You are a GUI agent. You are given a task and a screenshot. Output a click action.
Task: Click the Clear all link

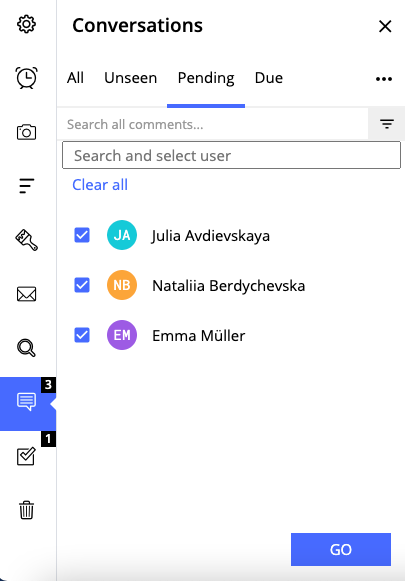click(100, 185)
